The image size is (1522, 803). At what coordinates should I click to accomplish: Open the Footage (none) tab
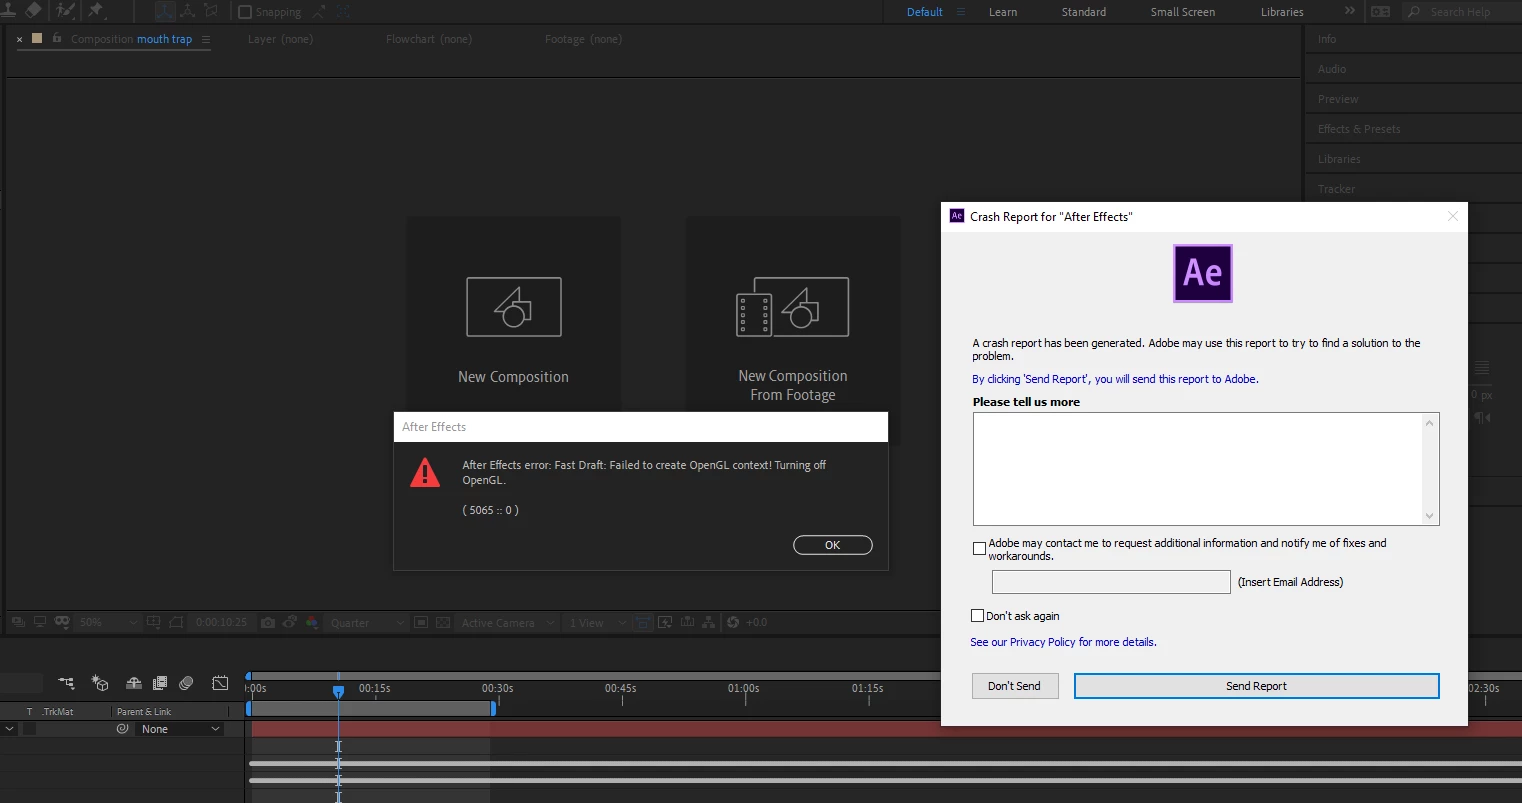pos(583,39)
